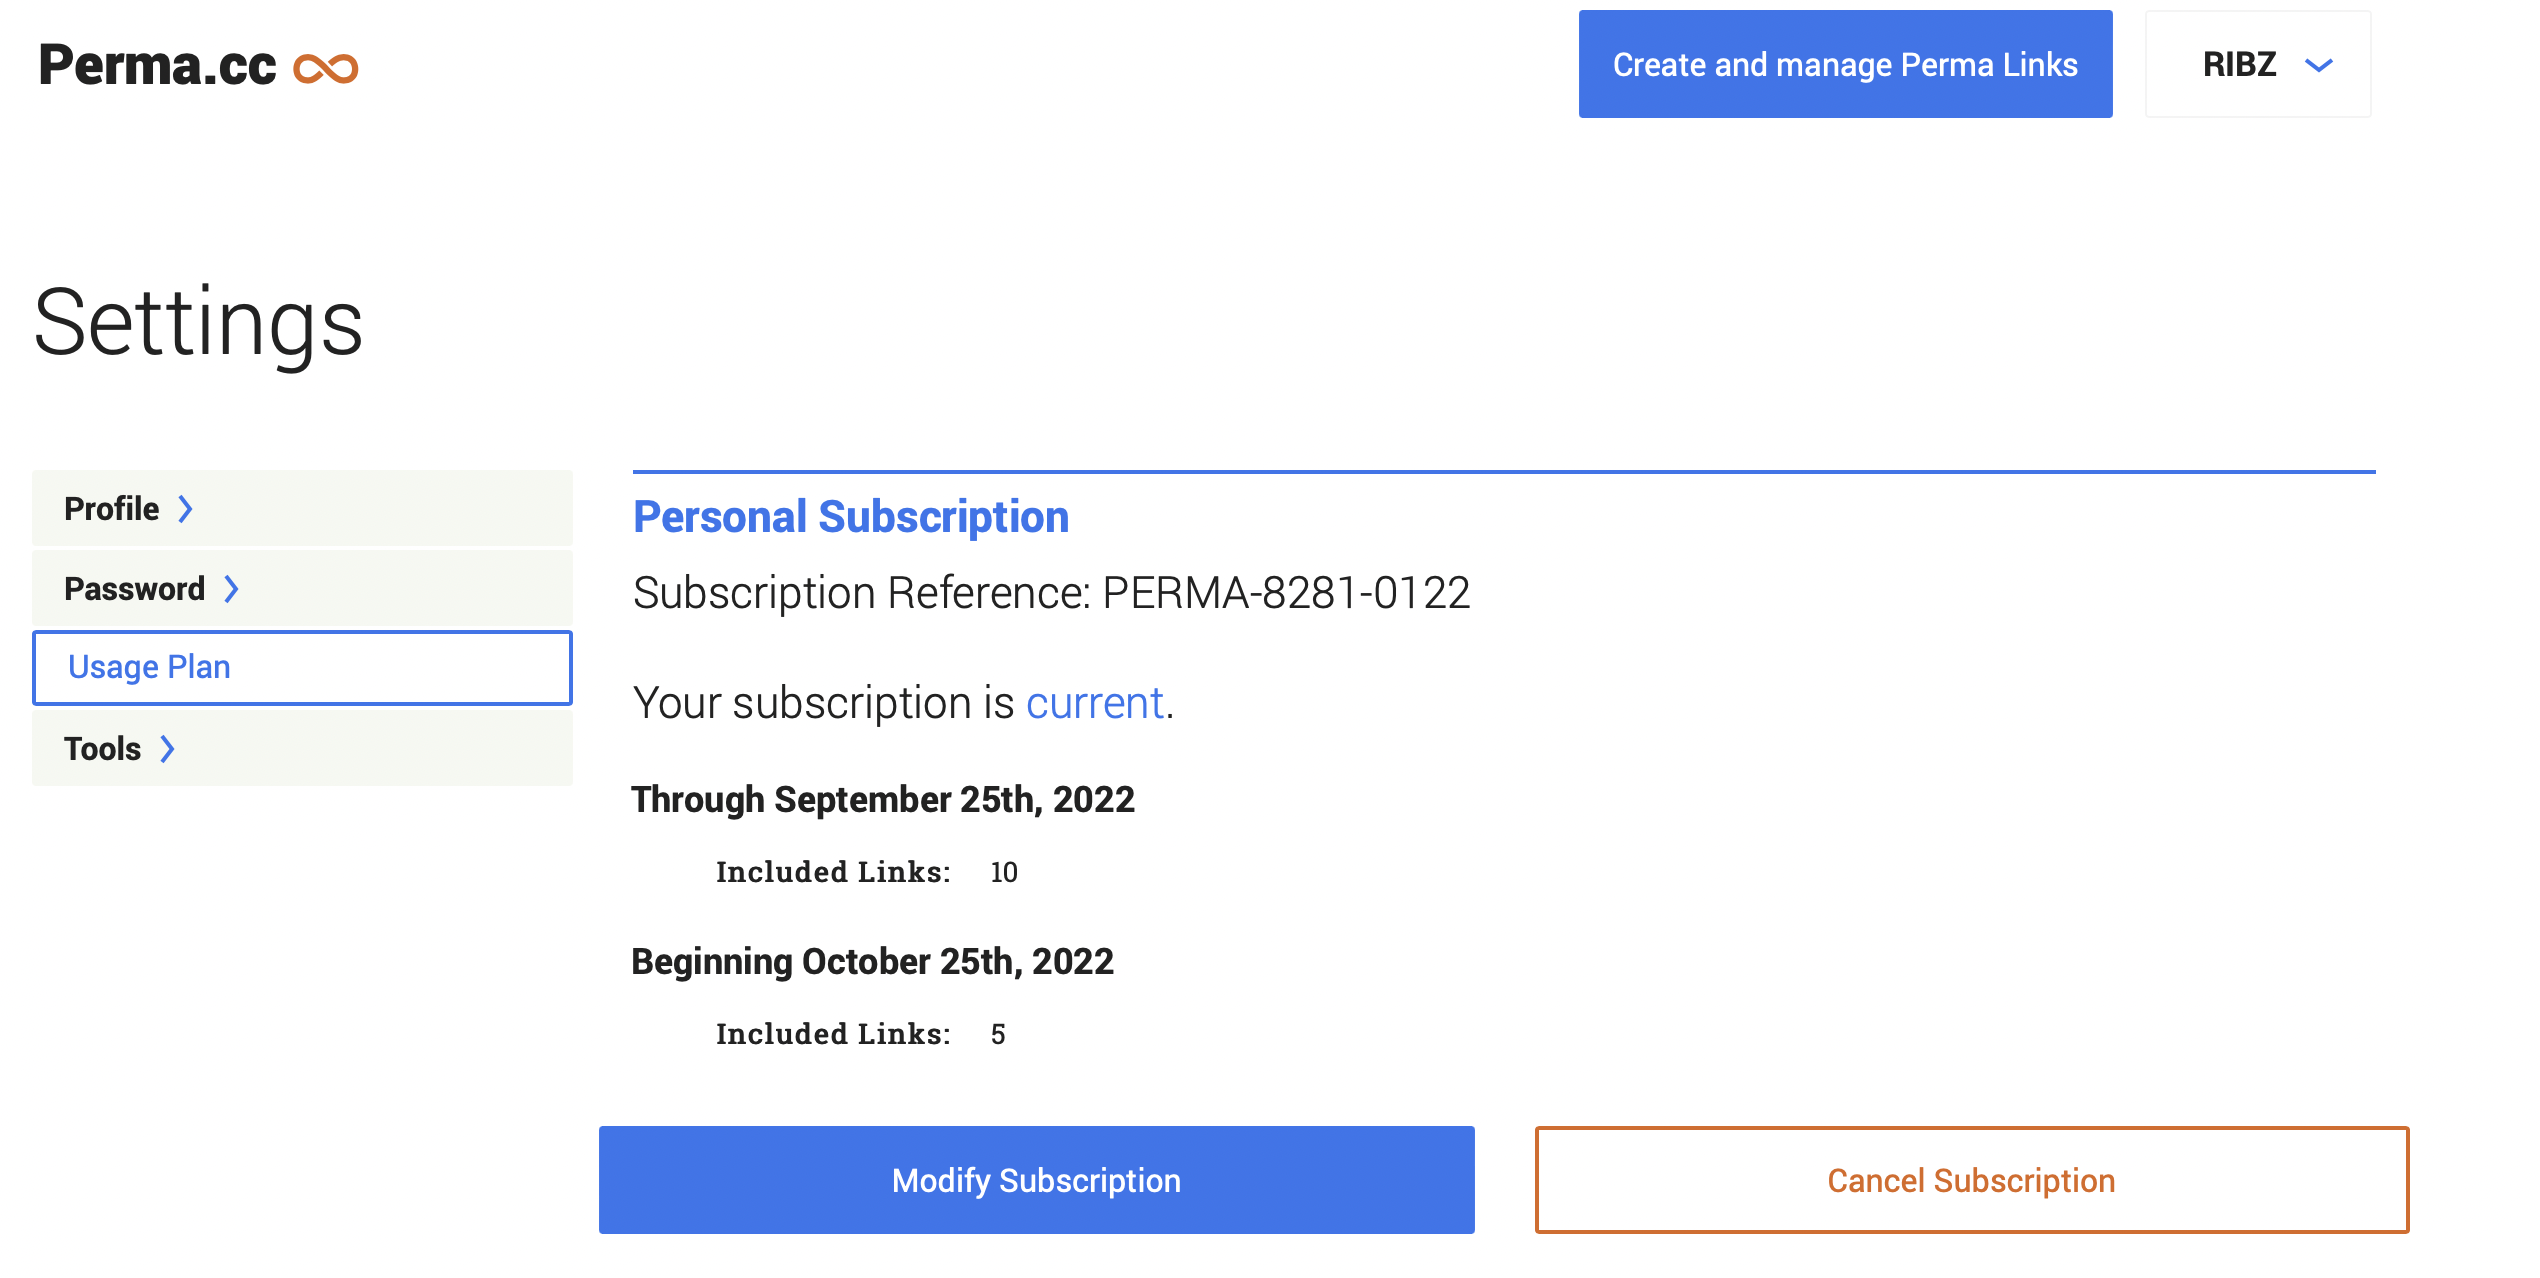This screenshot has width=2540, height=1278.
Task: Open the RIBZ account dropdown
Action: click(2256, 64)
